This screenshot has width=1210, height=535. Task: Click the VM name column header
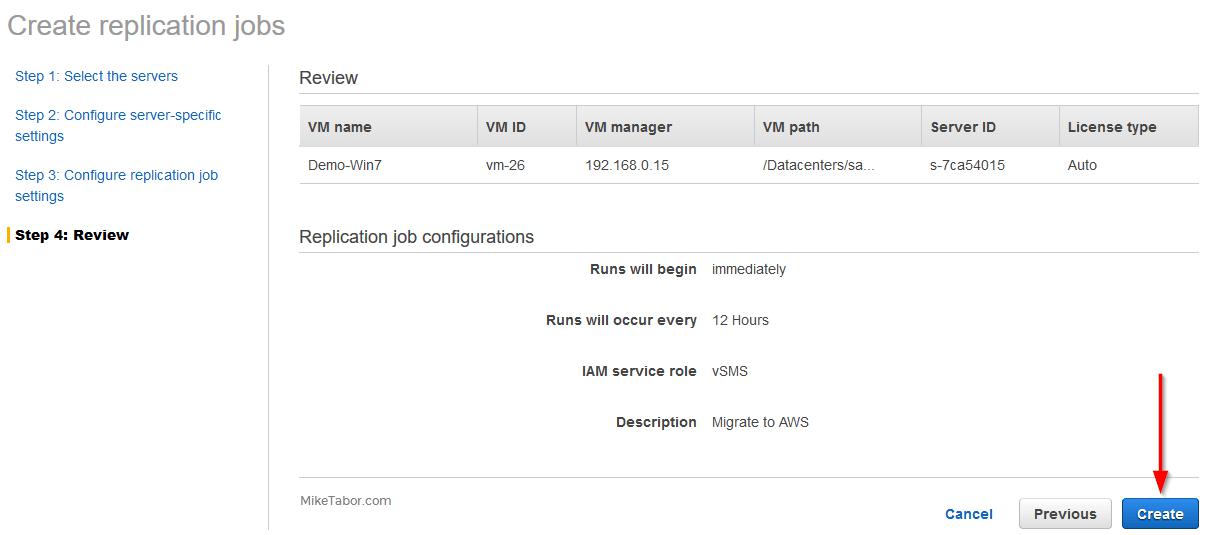(x=388, y=127)
